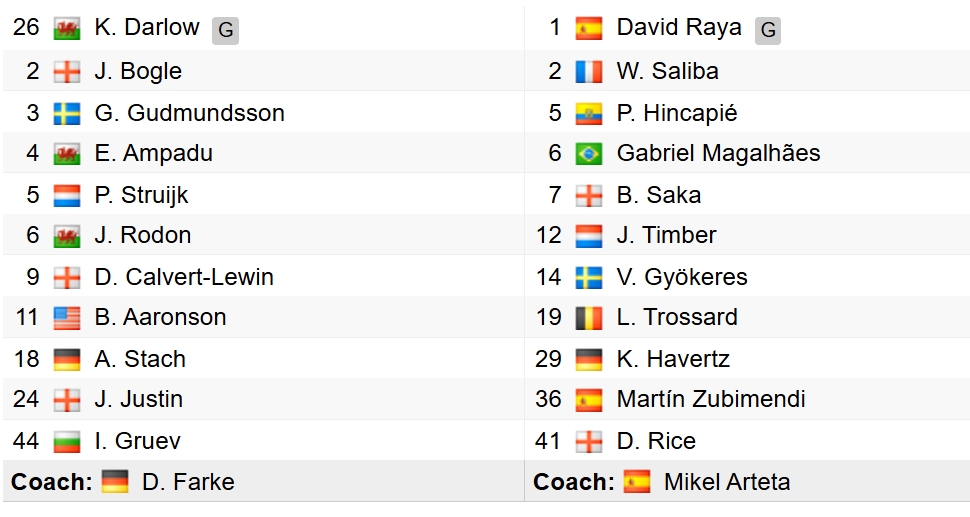Click coach name D. Farke
Viewport: 970px width, 517px height.
pyautogui.click(x=188, y=482)
